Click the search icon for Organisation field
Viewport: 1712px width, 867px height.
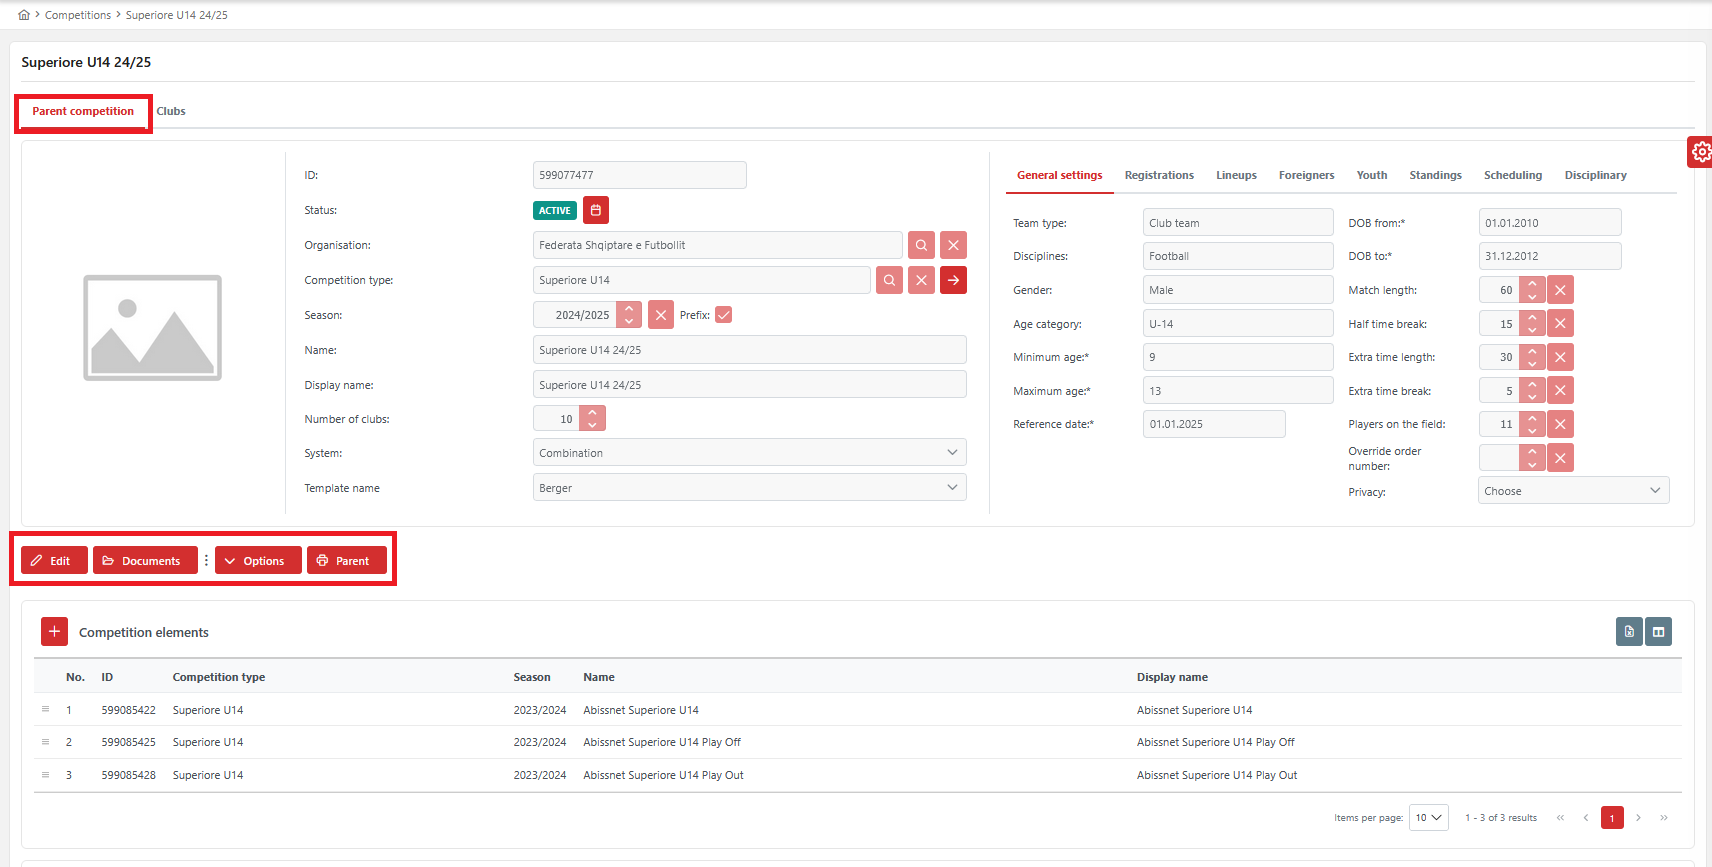pos(921,245)
